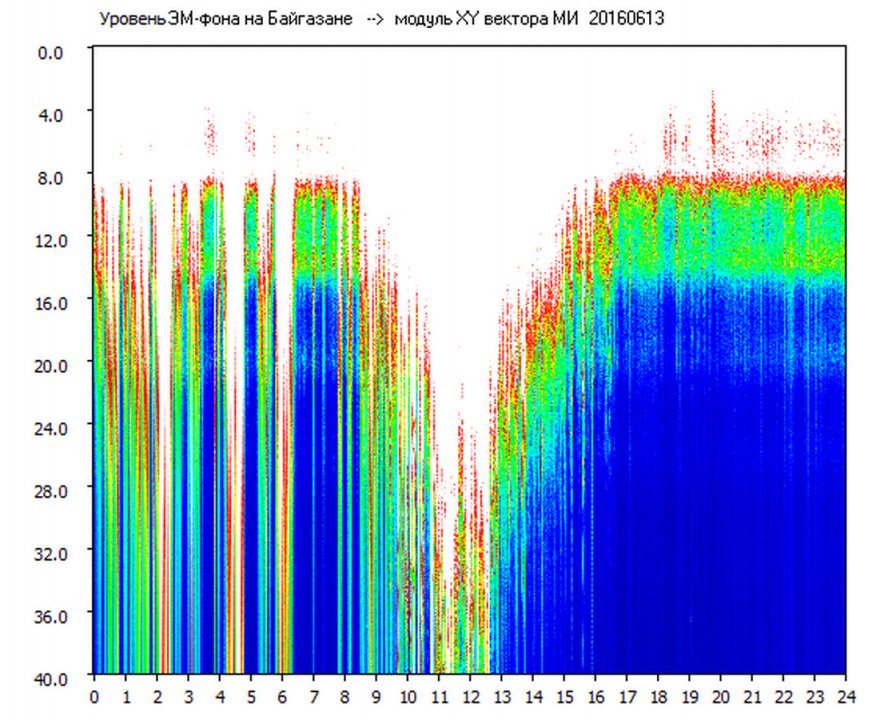
Task: Select hour 3 on the time axis
Action: pos(188,696)
